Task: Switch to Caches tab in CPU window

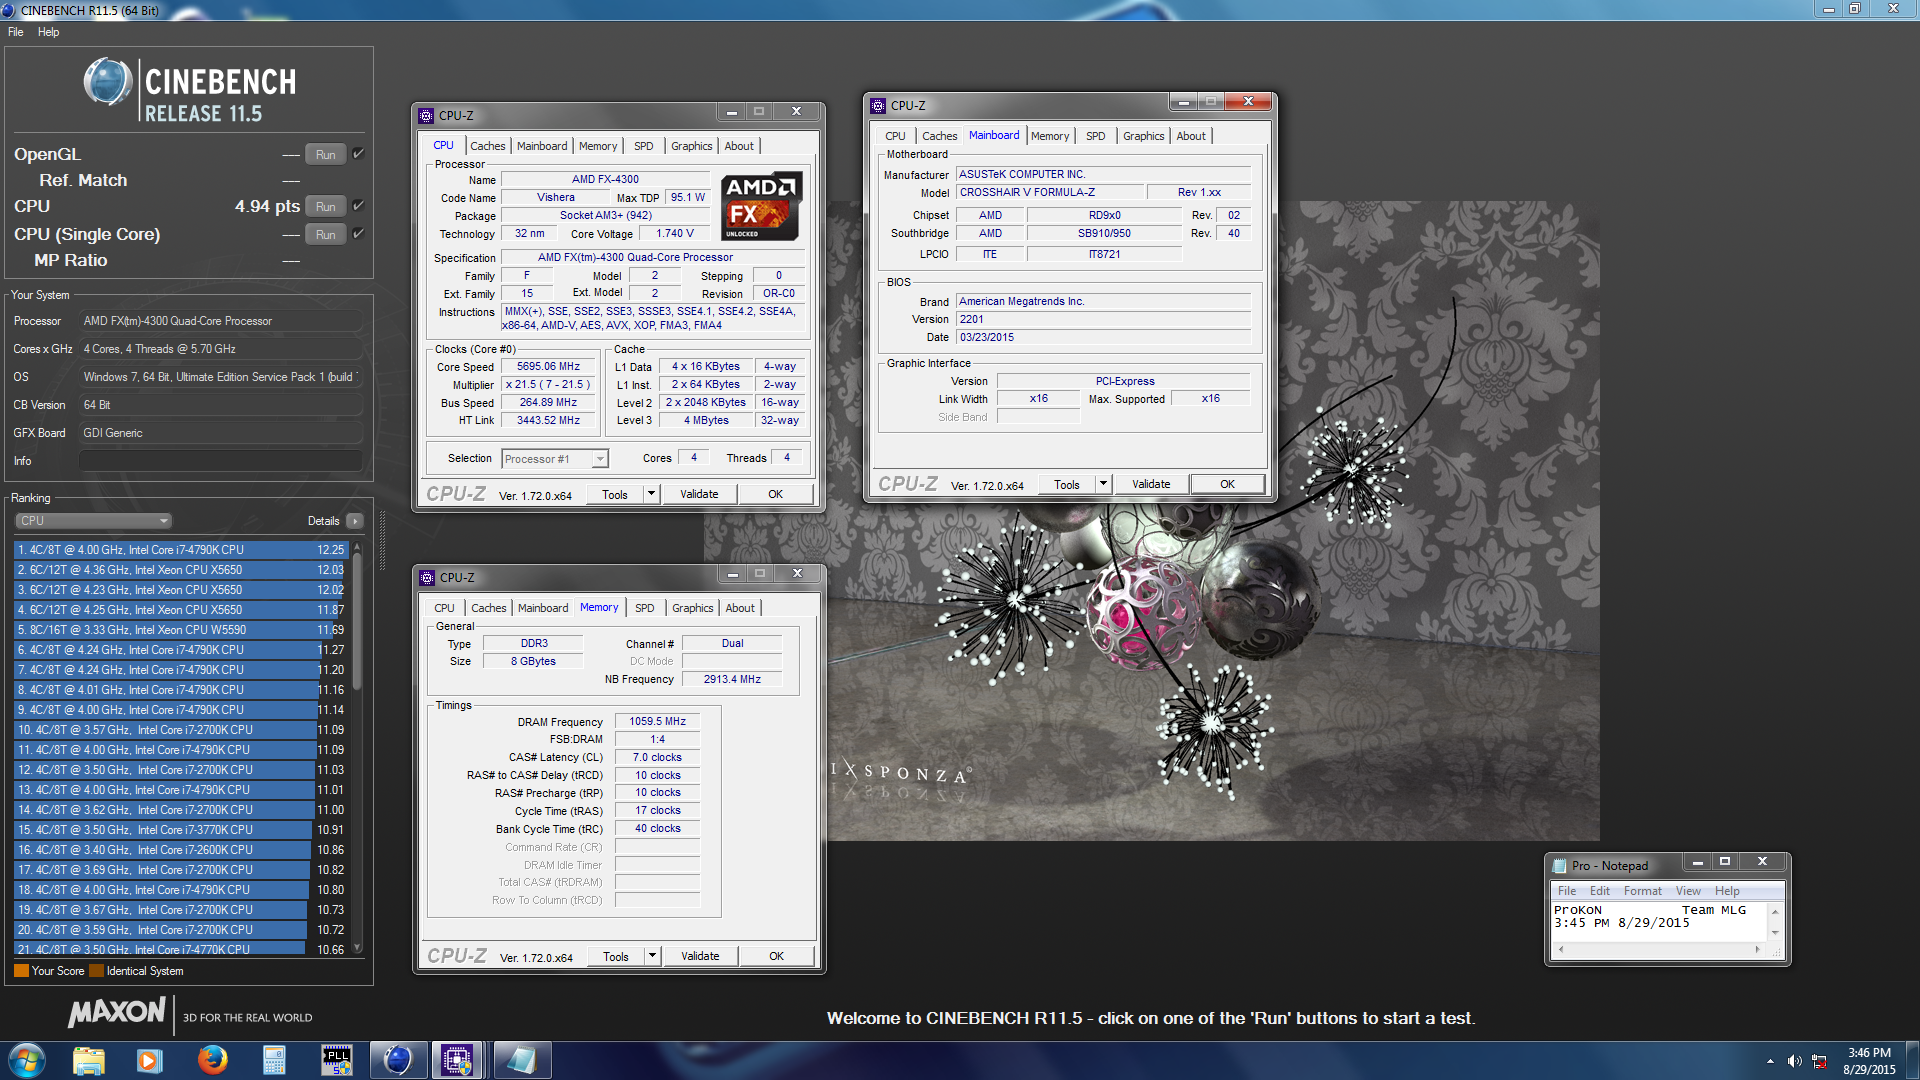Action: point(488,146)
